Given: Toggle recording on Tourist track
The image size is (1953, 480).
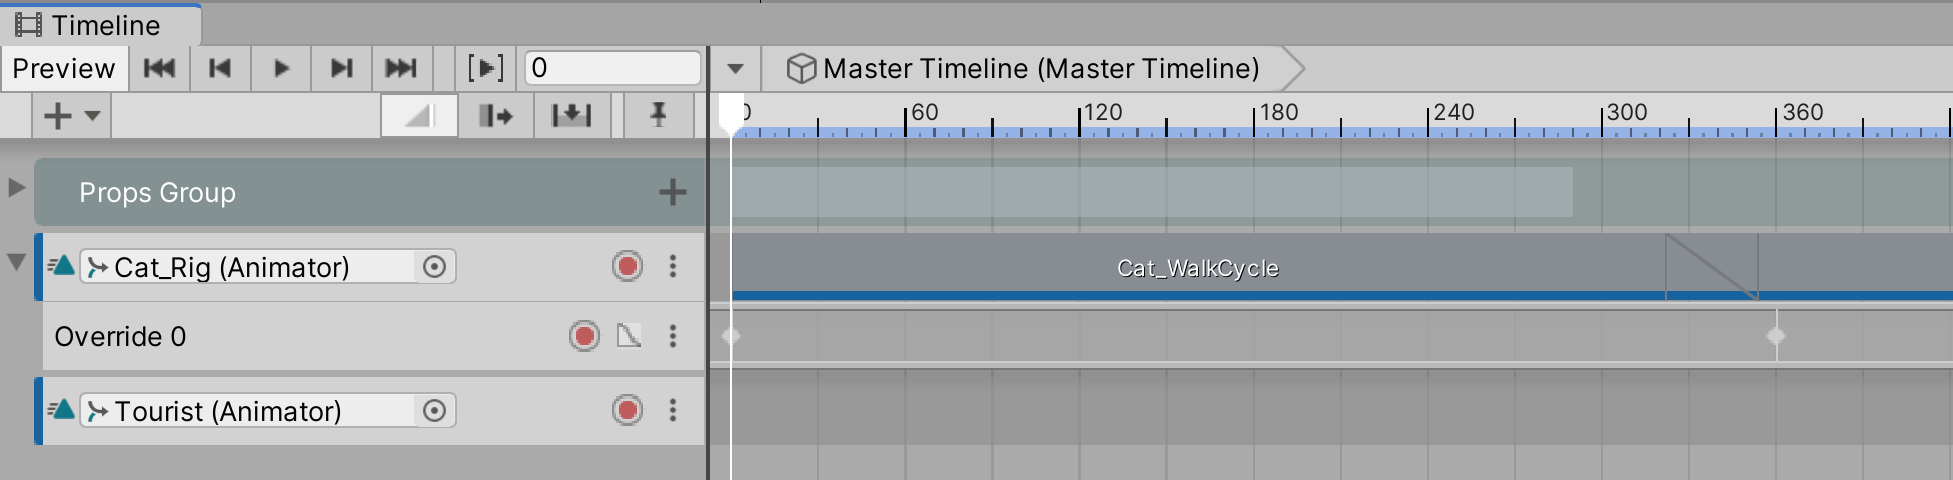Looking at the screenshot, I should (627, 410).
